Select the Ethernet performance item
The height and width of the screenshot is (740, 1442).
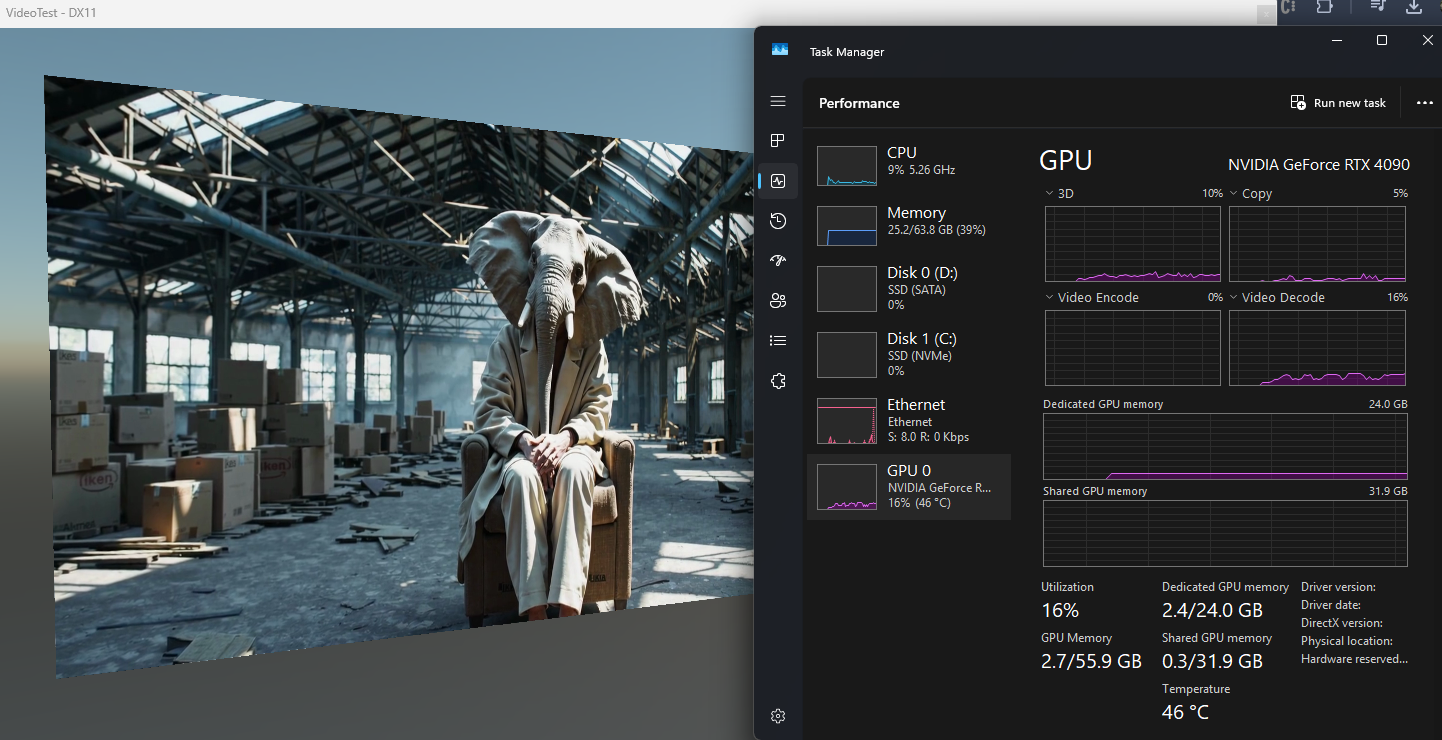click(908, 420)
